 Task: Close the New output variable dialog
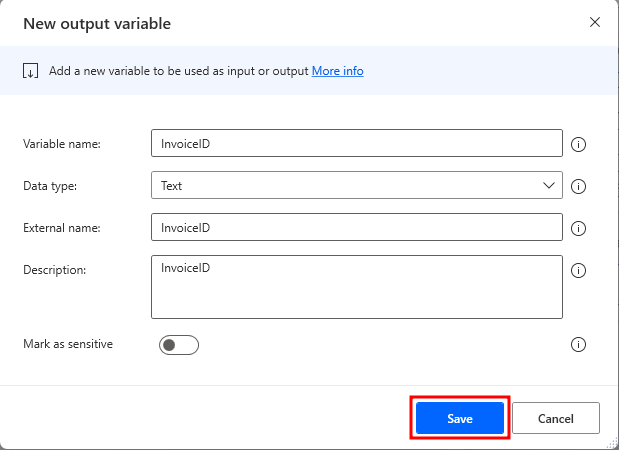coord(595,22)
